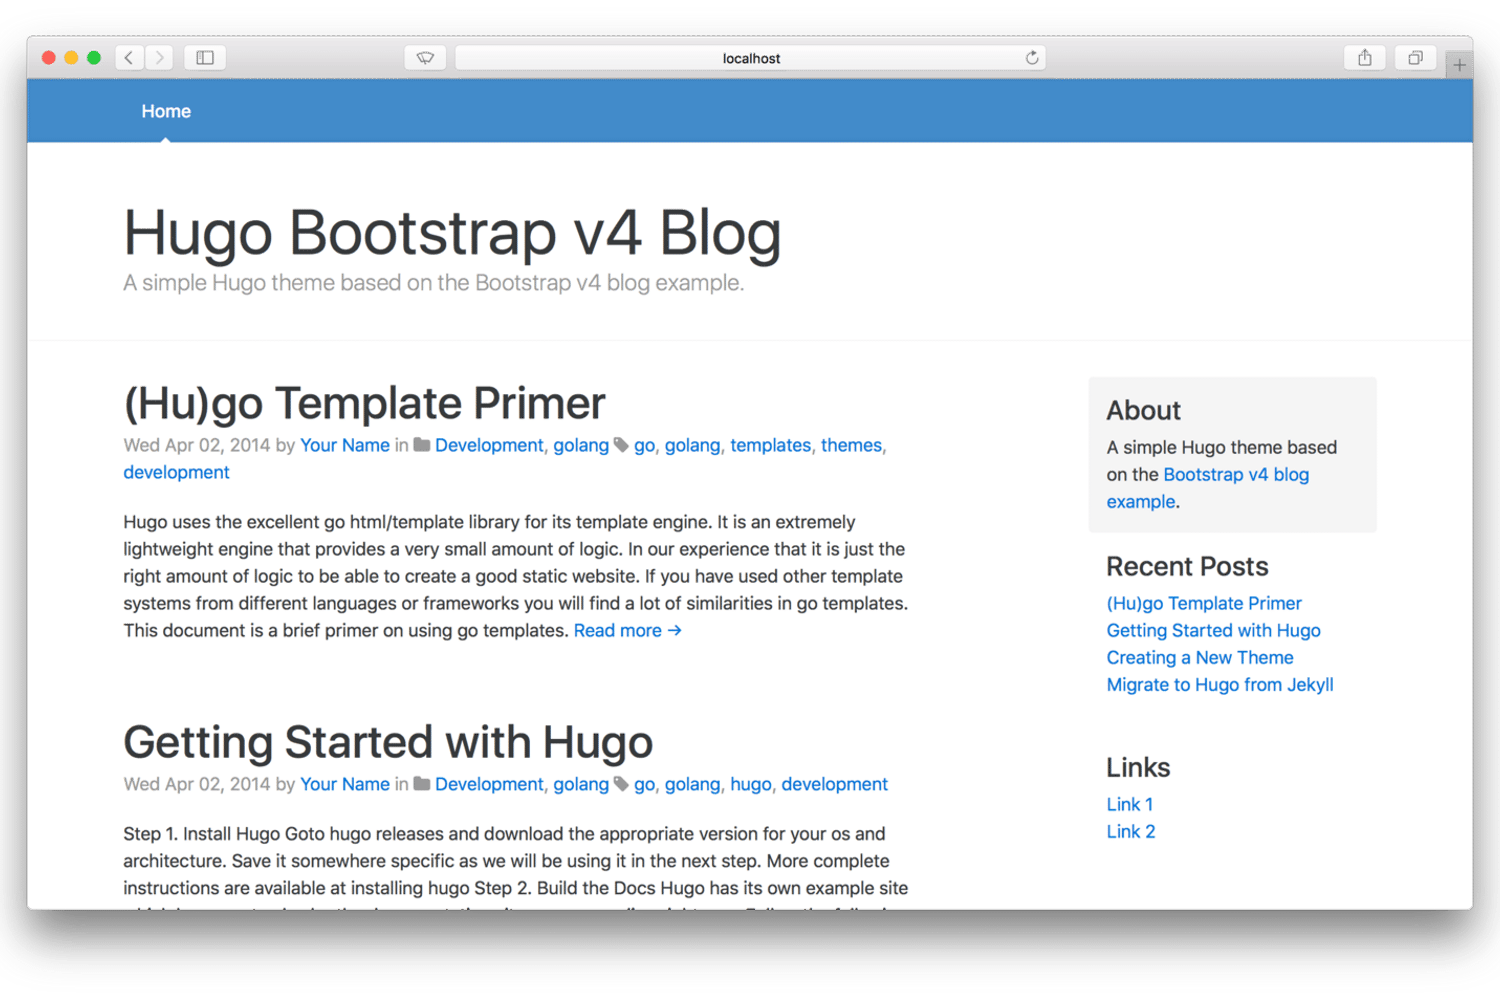Open Migrate to Hugo from Jekyll post

[x=1219, y=684]
